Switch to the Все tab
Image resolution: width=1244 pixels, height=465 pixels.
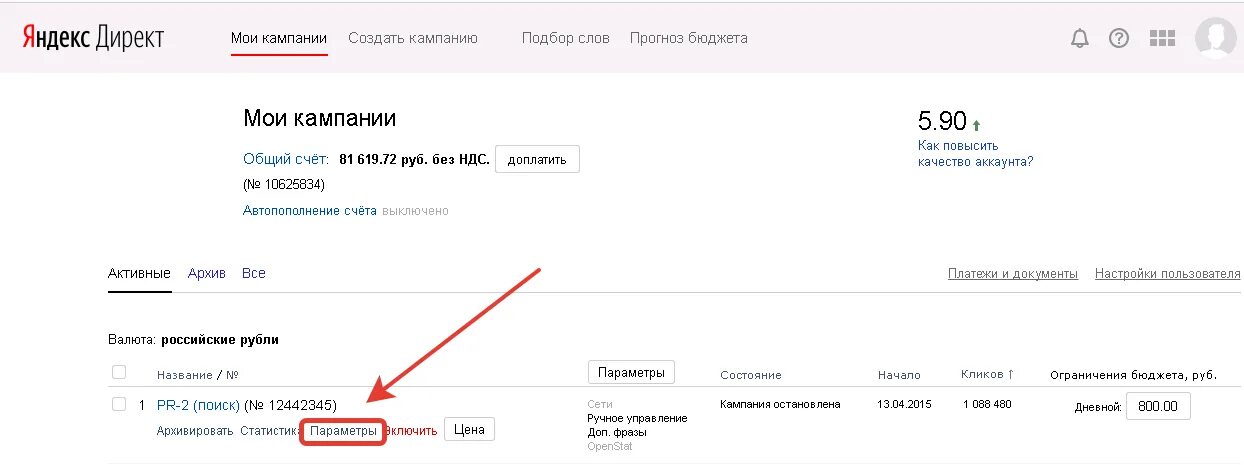click(x=254, y=273)
